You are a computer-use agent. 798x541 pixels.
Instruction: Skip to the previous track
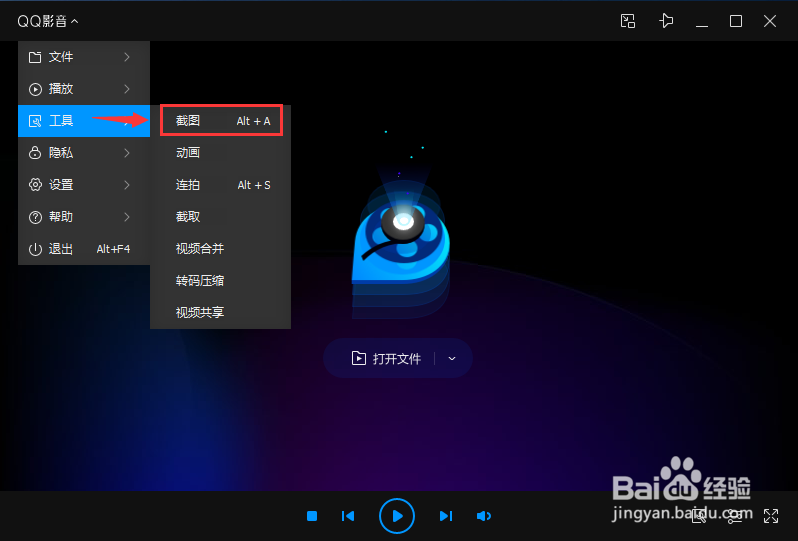pyautogui.click(x=348, y=516)
